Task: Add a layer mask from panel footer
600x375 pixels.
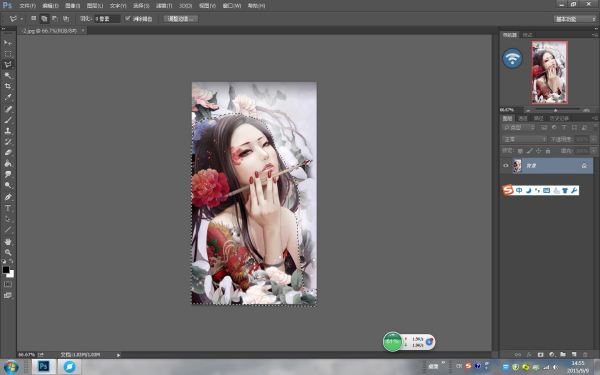Action: click(x=540, y=355)
